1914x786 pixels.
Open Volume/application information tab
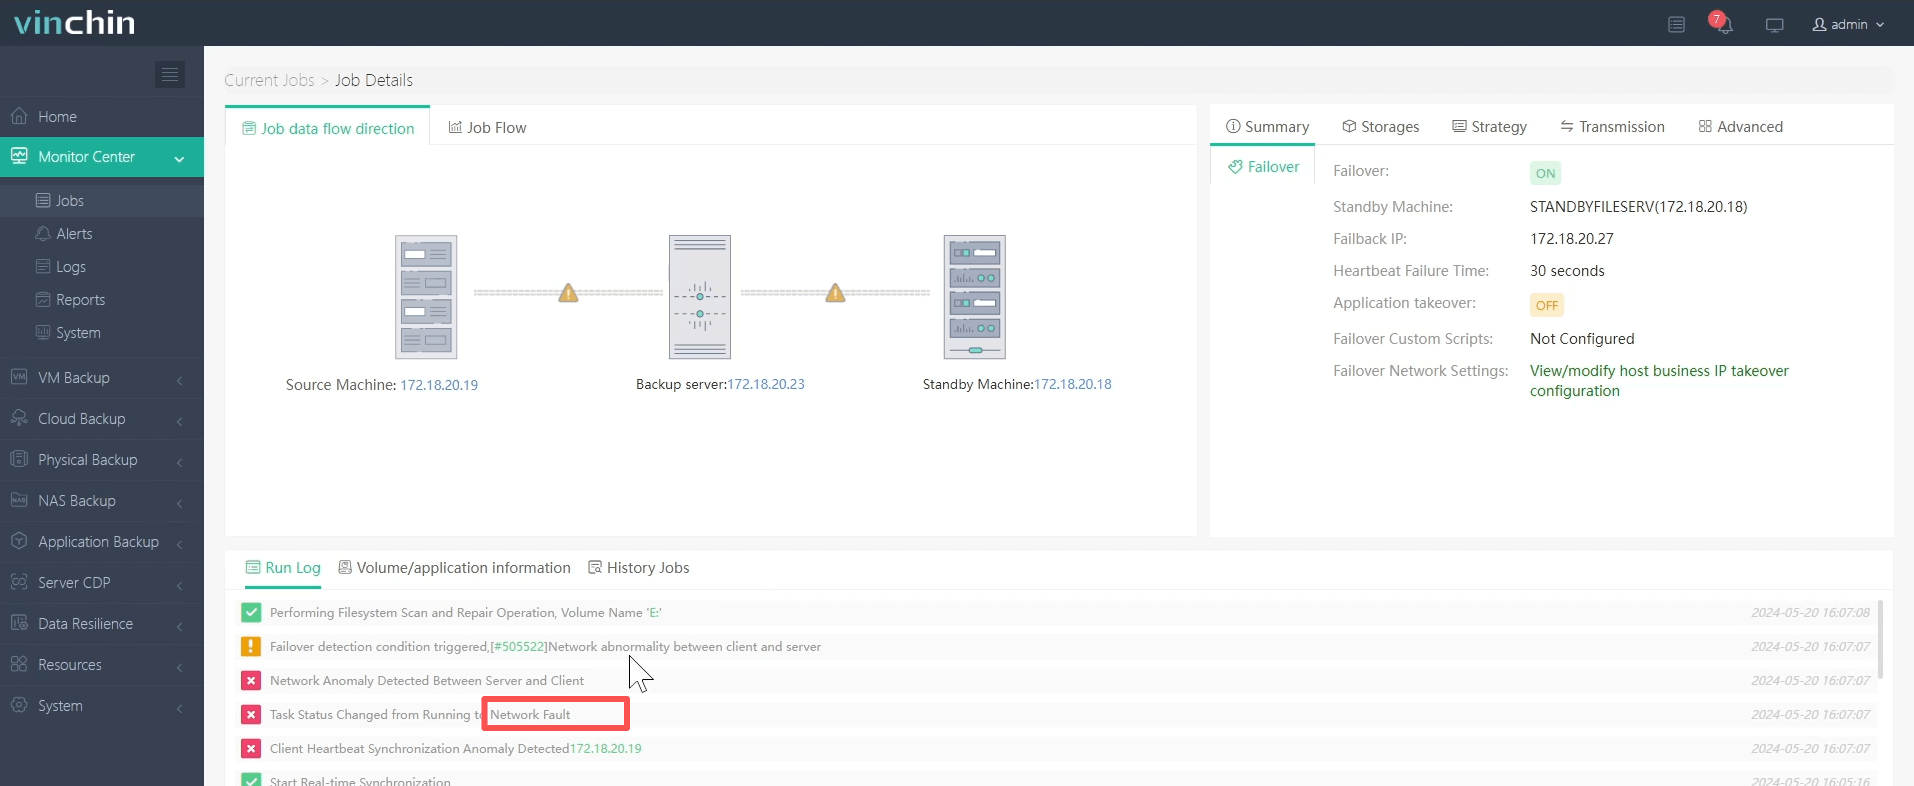454,568
